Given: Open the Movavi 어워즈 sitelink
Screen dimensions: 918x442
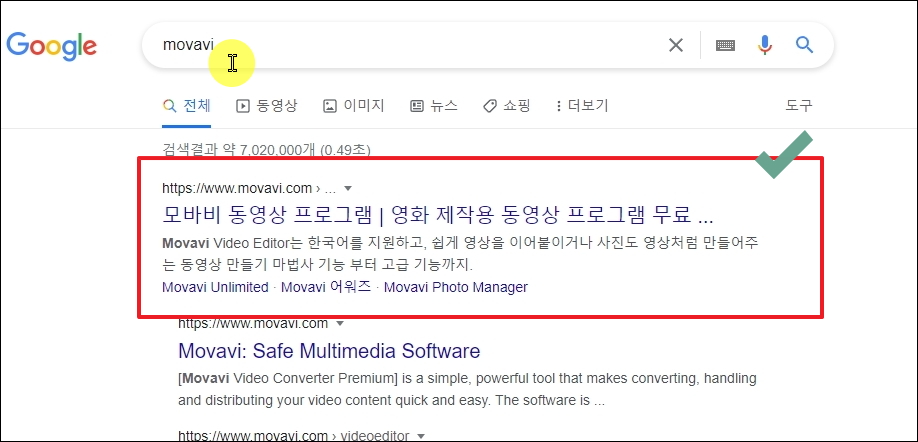Looking at the screenshot, I should pos(326,287).
